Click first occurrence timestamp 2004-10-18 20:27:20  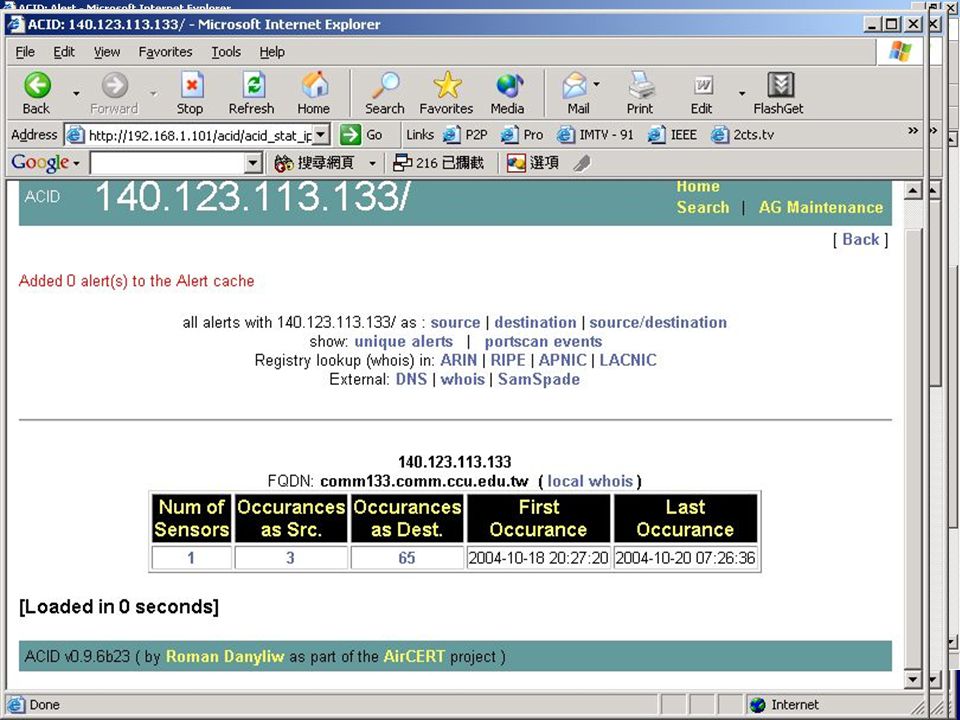click(538, 558)
